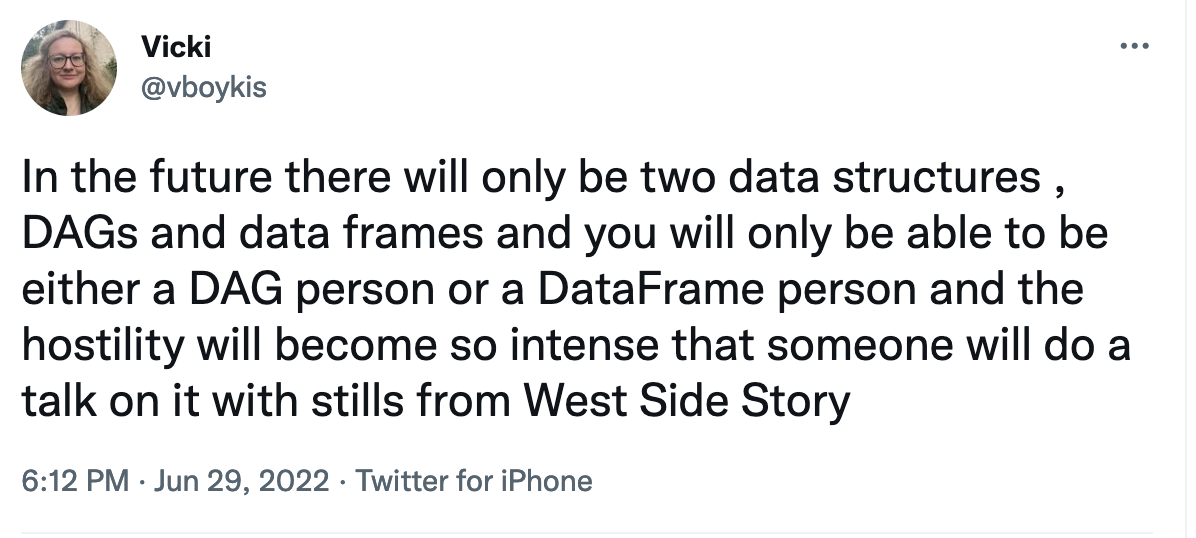
Task: Click the phrase "West Side Story"
Action: pyautogui.click(x=688, y=402)
